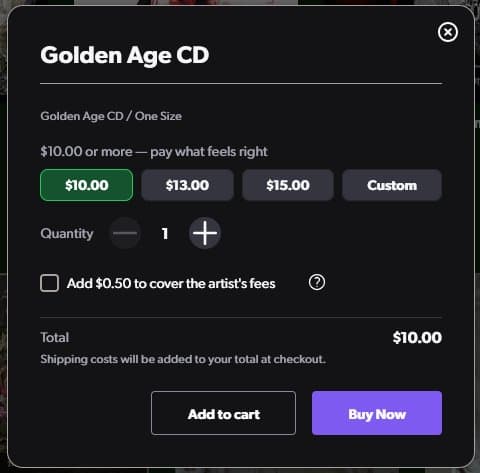Screen dimensions: 480x473
Task: Click the "Add $0.50 to cover the artist's fees" label
Action: click(x=171, y=284)
